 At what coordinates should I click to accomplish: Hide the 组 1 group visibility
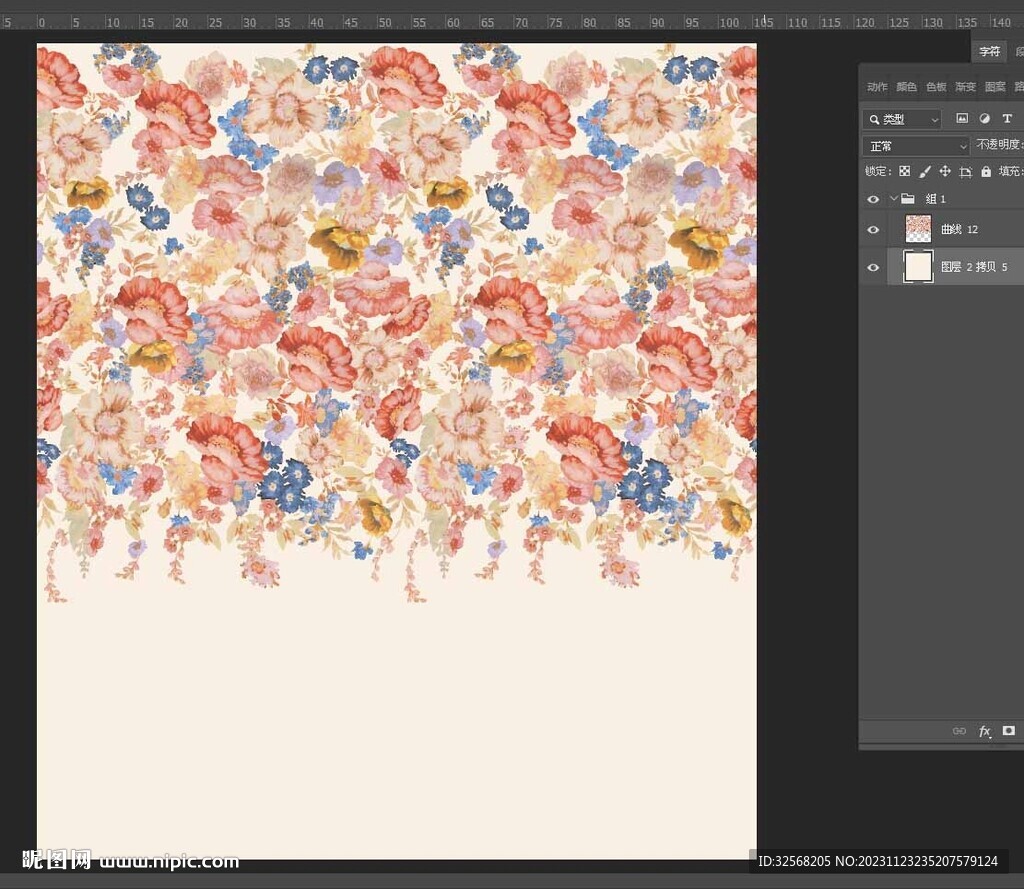pos(873,199)
